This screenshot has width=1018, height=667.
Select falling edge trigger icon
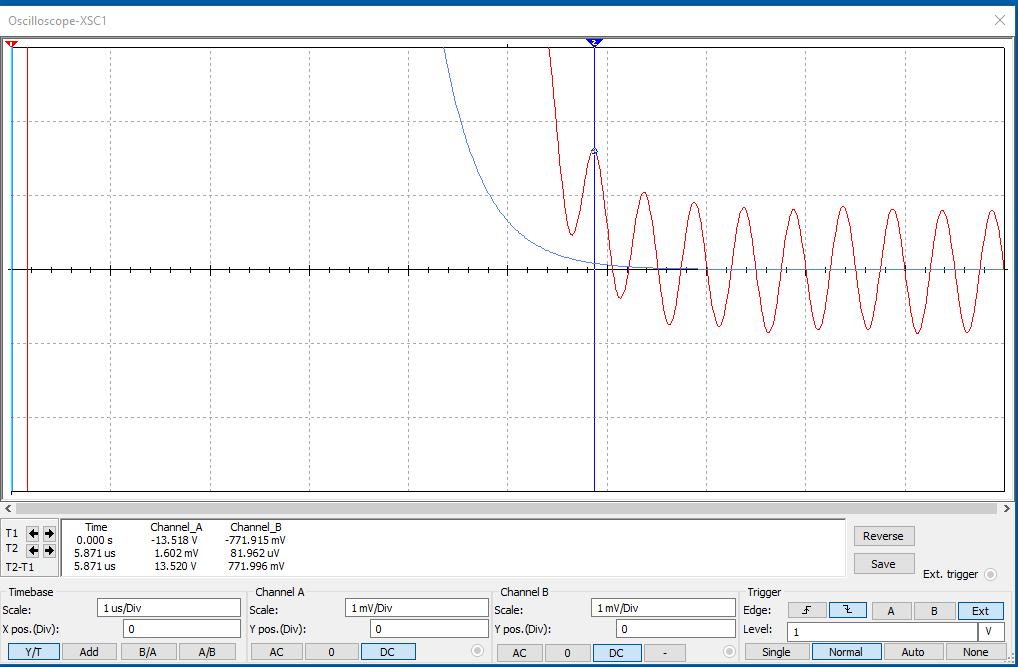tap(847, 610)
